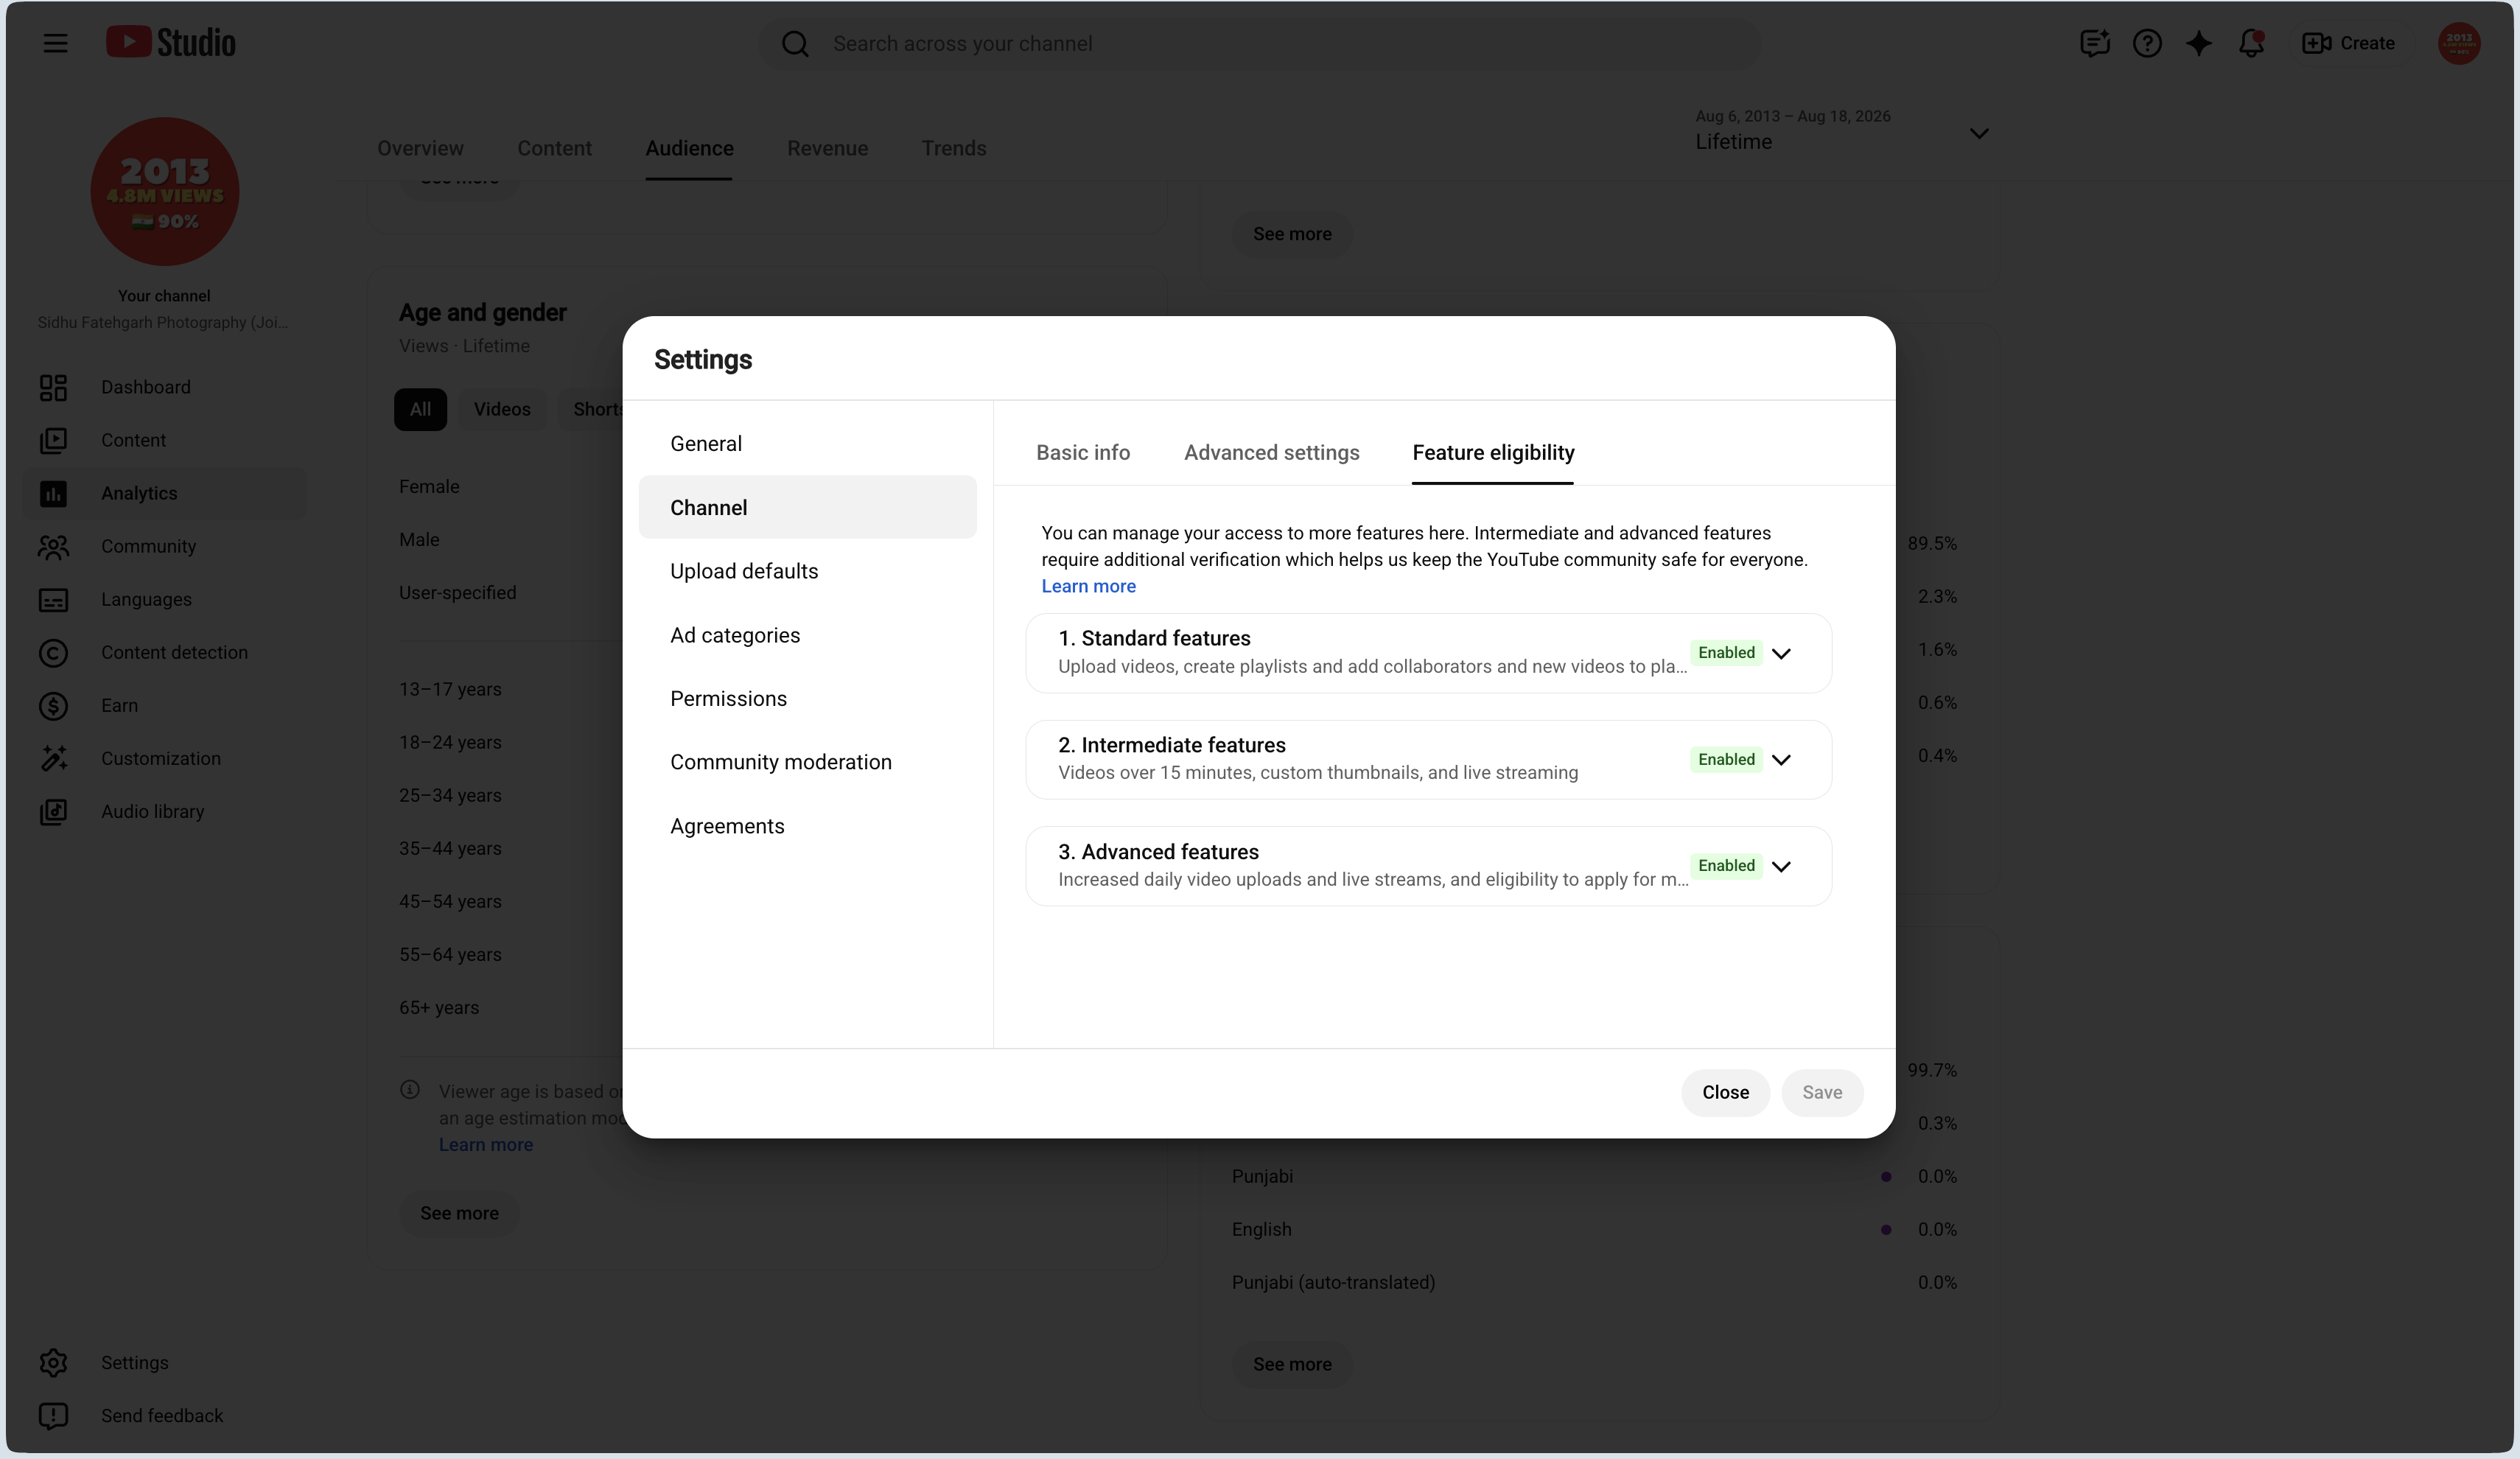Switch to the Trends analytics tab
Viewport: 2520px width, 1459px height.
[x=953, y=148]
